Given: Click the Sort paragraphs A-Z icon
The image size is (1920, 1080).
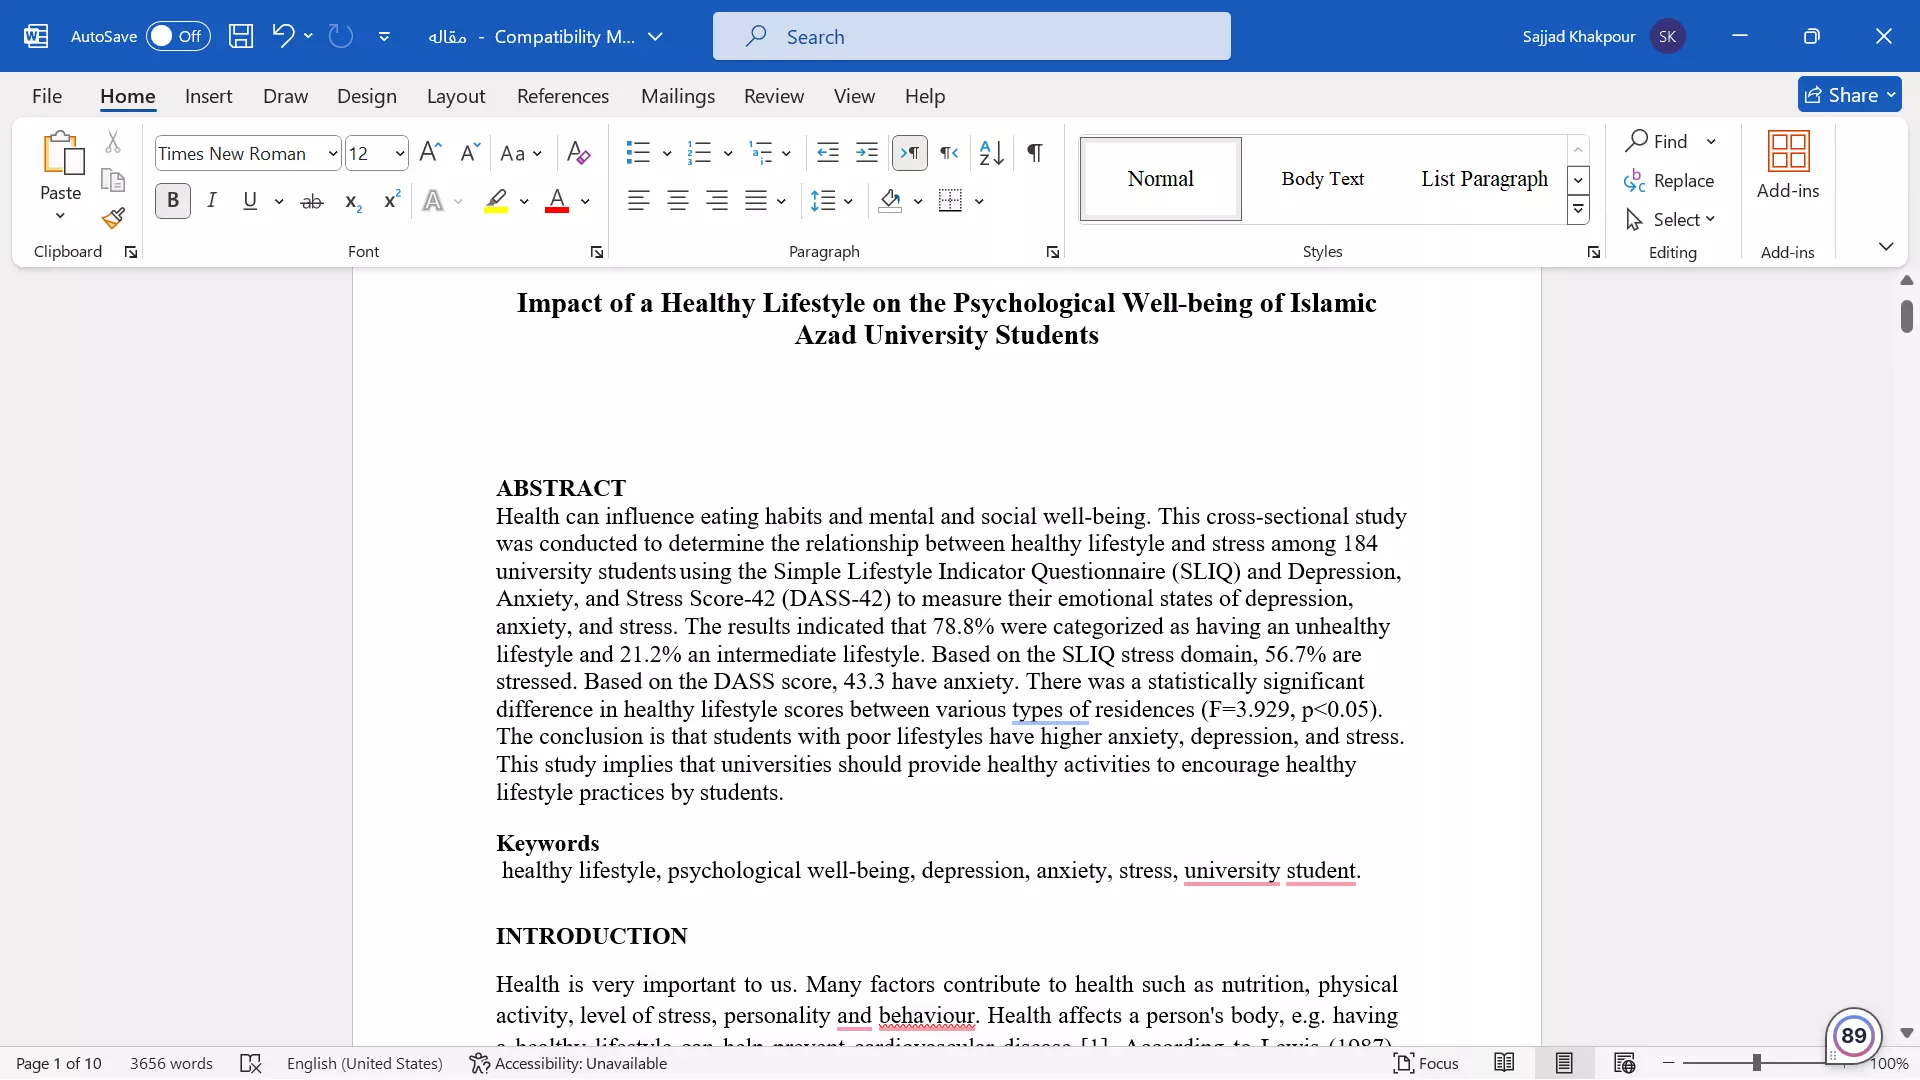Looking at the screenshot, I should coord(991,153).
